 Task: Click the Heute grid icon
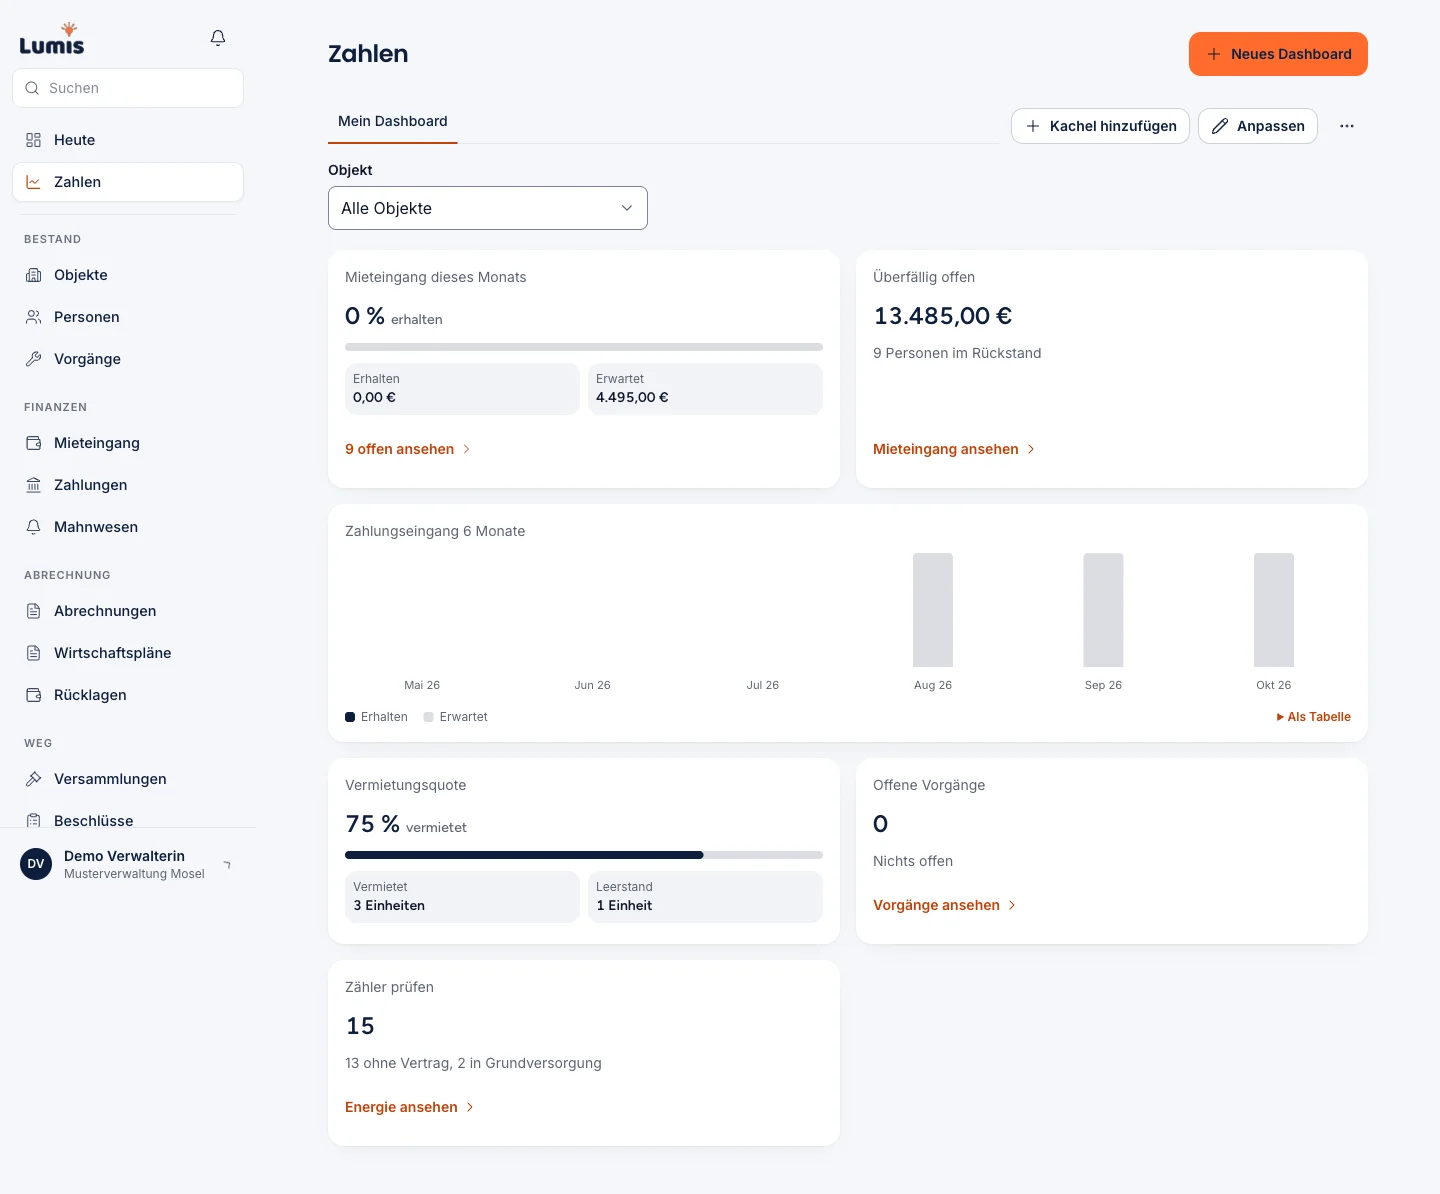[x=34, y=140]
